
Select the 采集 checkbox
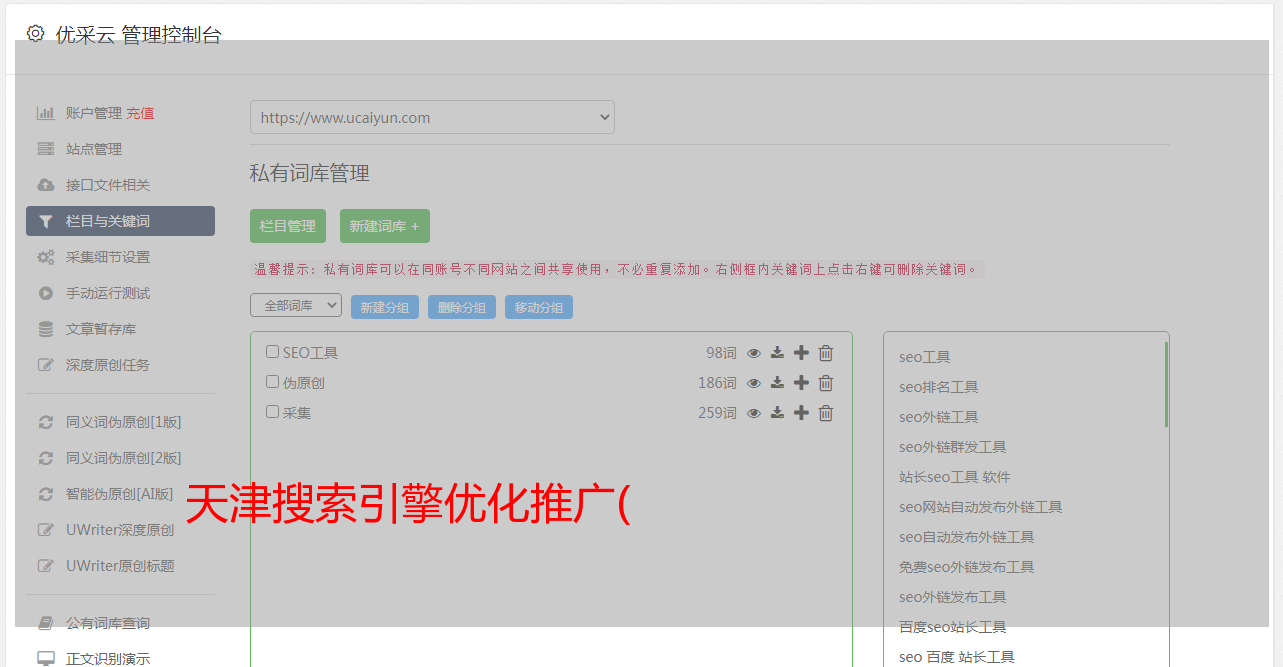click(x=272, y=412)
